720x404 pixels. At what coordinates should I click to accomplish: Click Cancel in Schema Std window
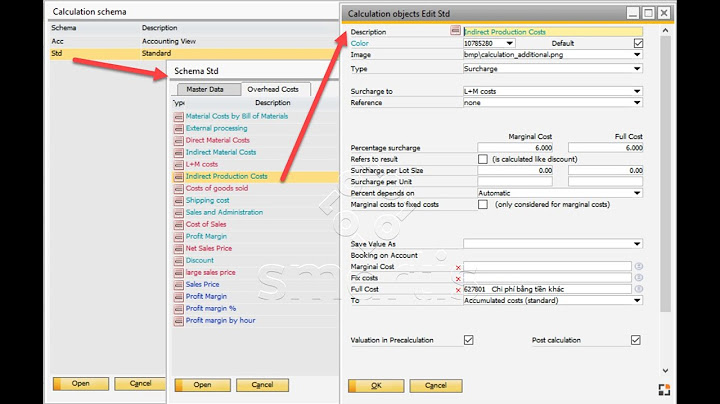(262, 385)
